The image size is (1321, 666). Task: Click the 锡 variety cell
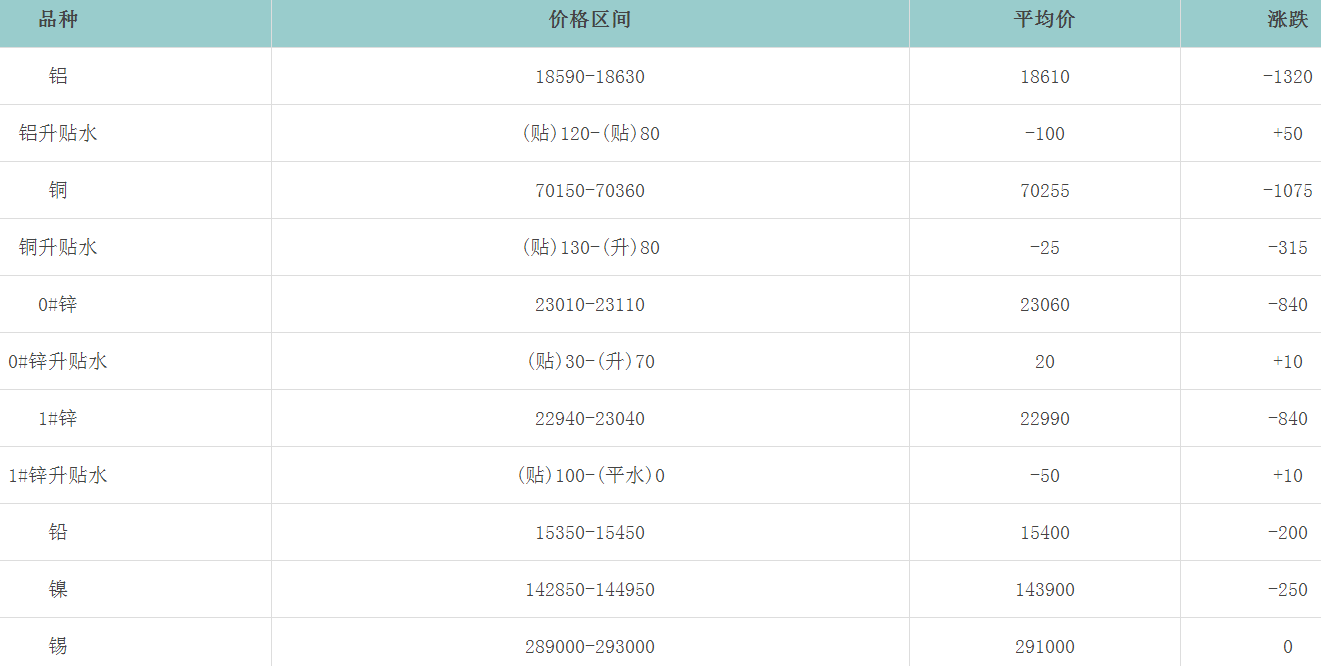point(58,646)
